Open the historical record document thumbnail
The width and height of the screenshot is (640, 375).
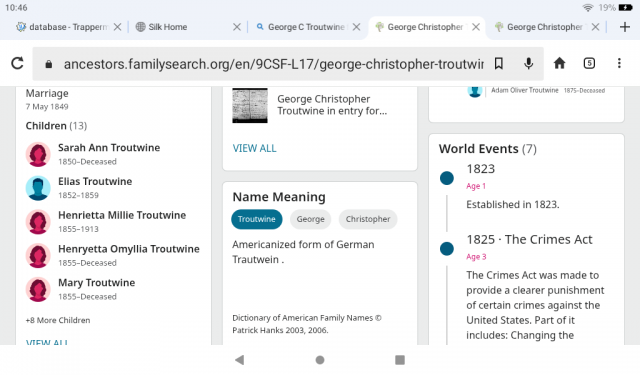point(250,105)
